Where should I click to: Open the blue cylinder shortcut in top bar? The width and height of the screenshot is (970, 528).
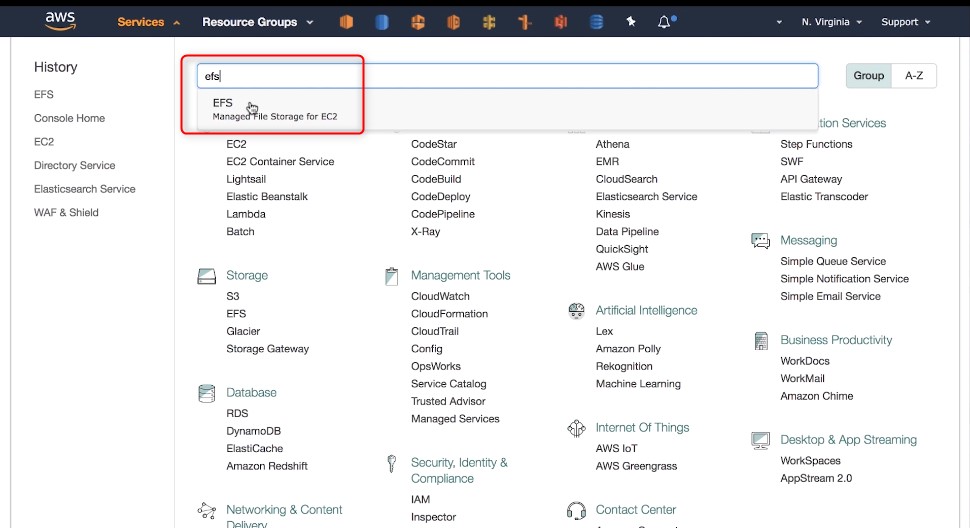tap(382, 22)
